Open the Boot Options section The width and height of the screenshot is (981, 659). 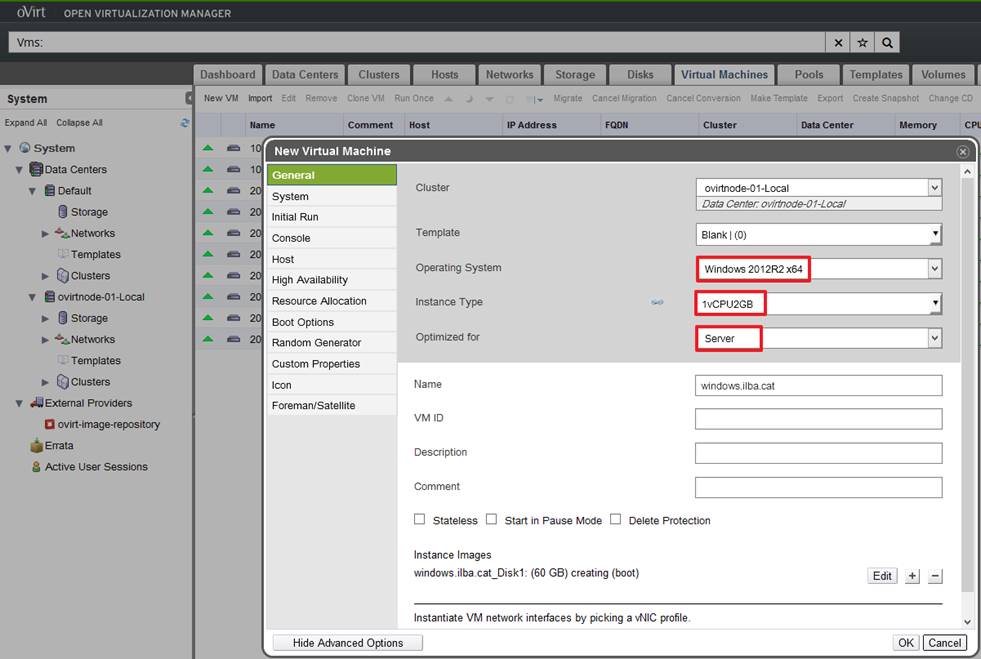pos(332,322)
